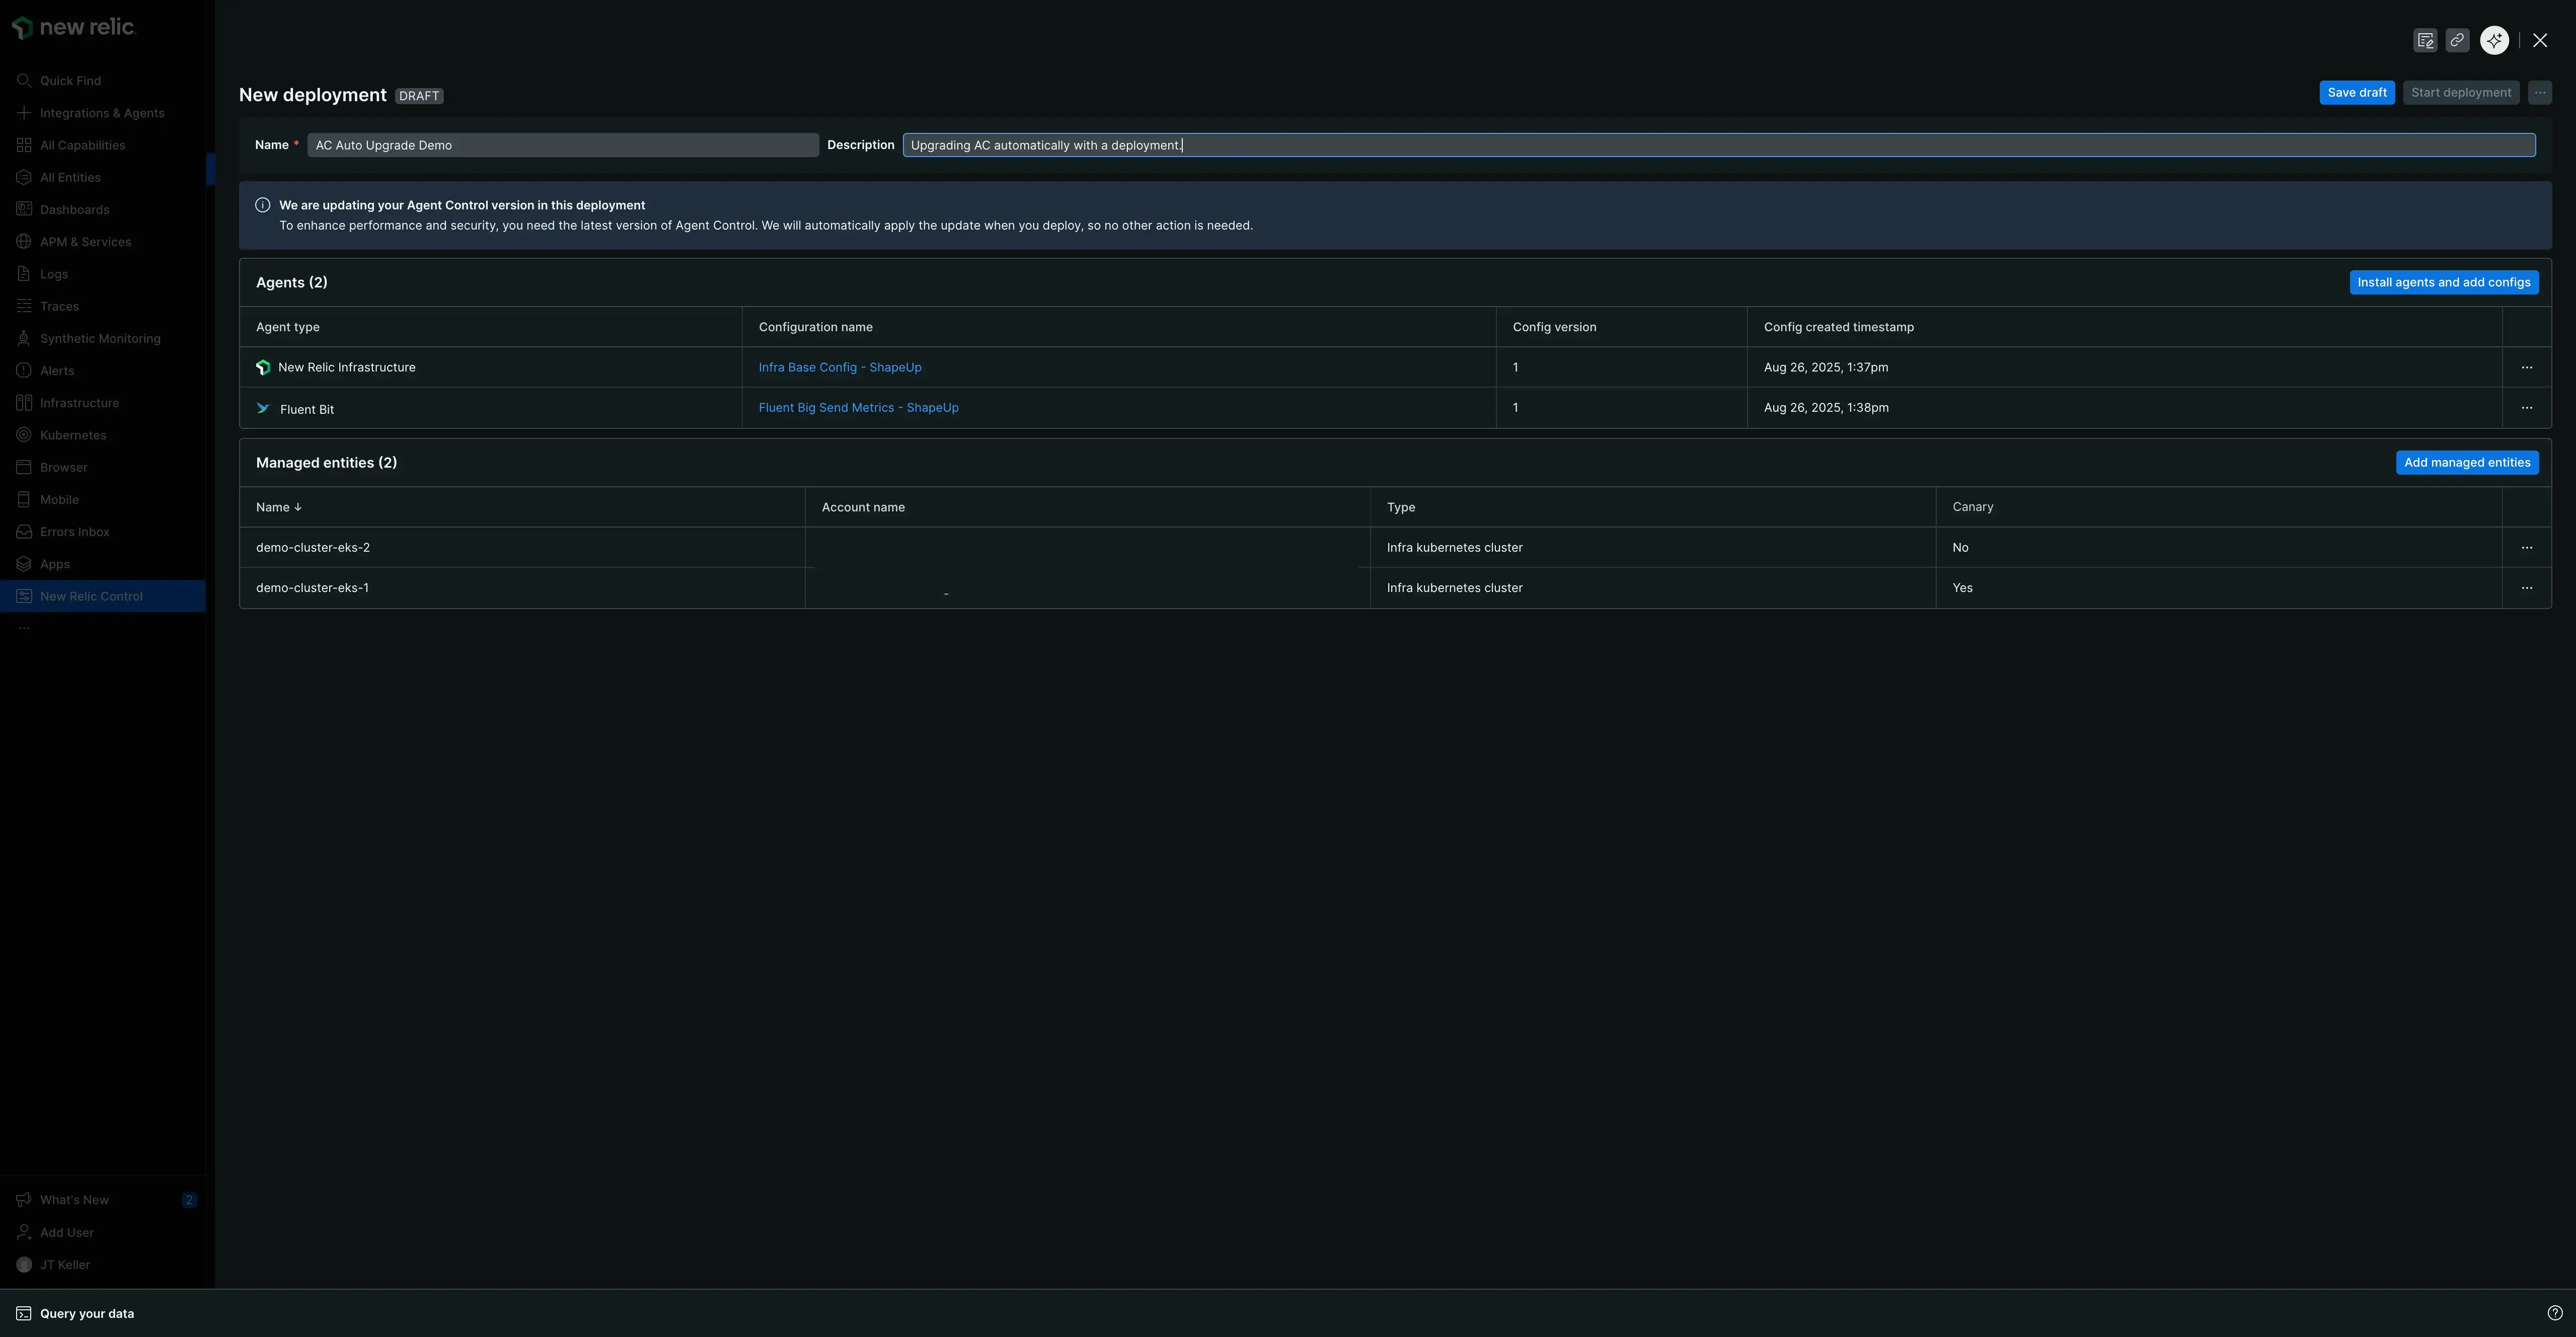Click the What's New notification badge
The height and width of the screenshot is (1337, 2576).
tap(188, 1199)
